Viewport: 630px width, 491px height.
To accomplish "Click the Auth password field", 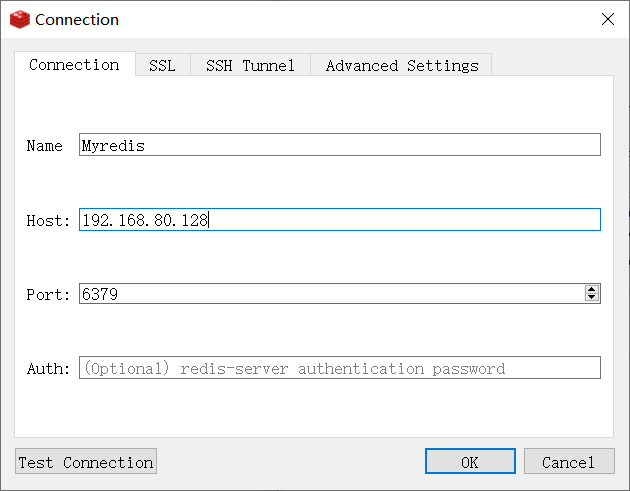I will [x=339, y=368].
